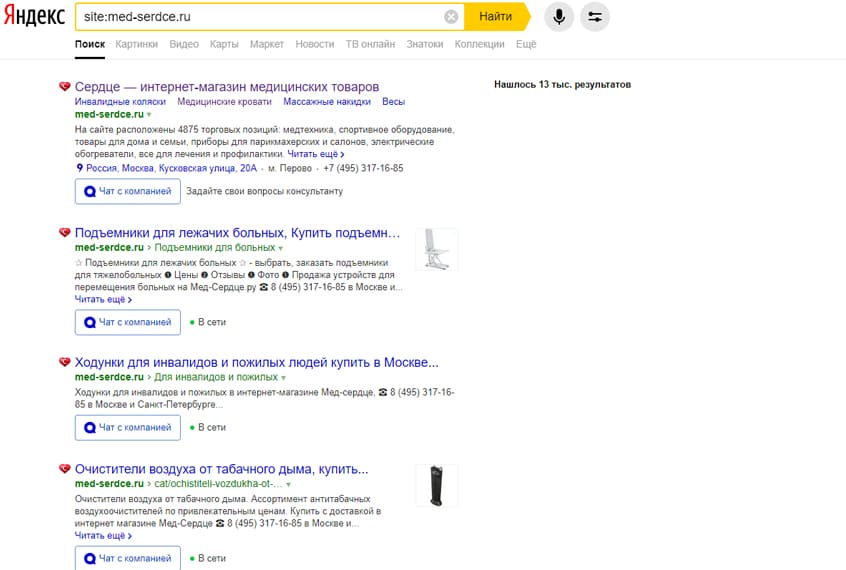Open result Ходунки для инвалидов и пожилых

pyautogui.click(x=257, y=362)
